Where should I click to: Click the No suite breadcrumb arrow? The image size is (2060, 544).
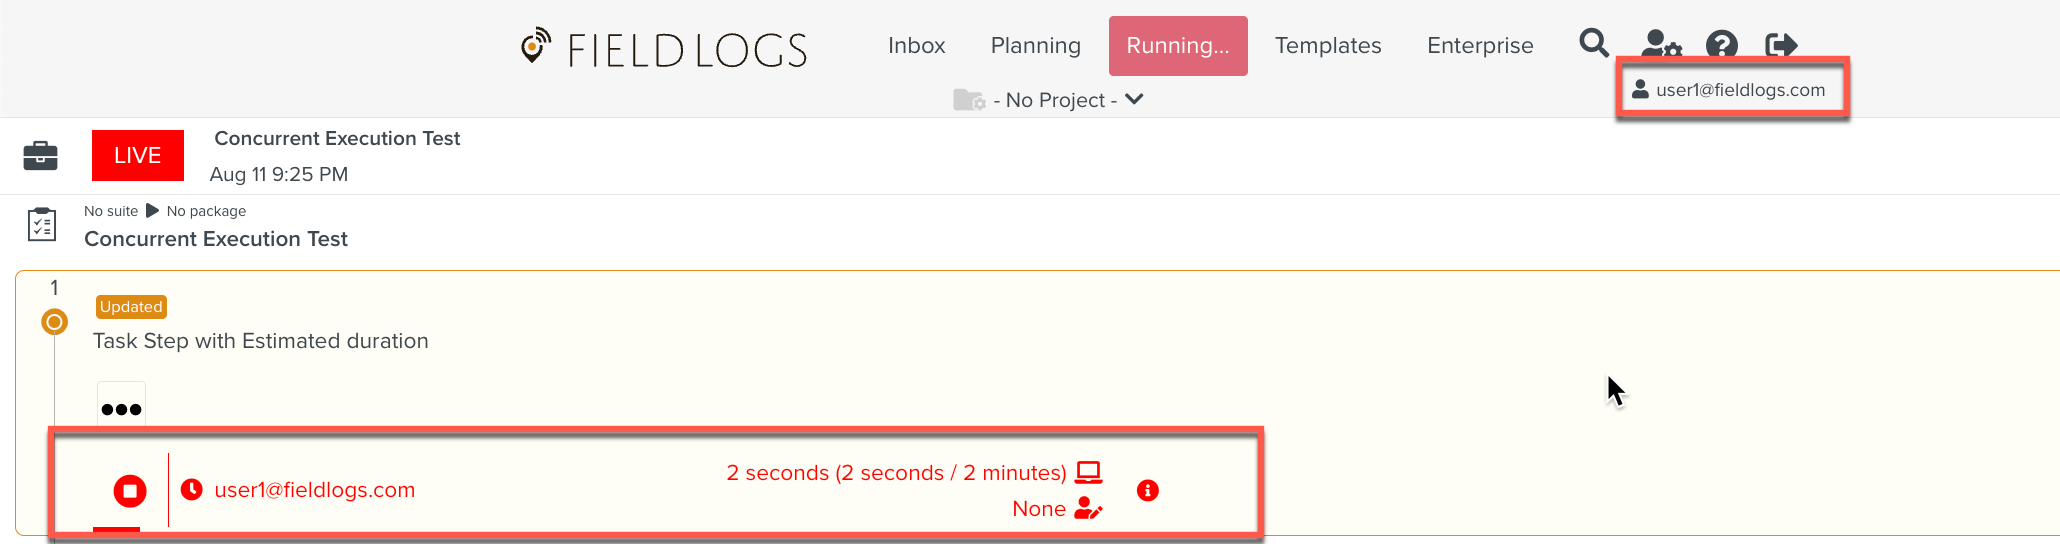153,211
